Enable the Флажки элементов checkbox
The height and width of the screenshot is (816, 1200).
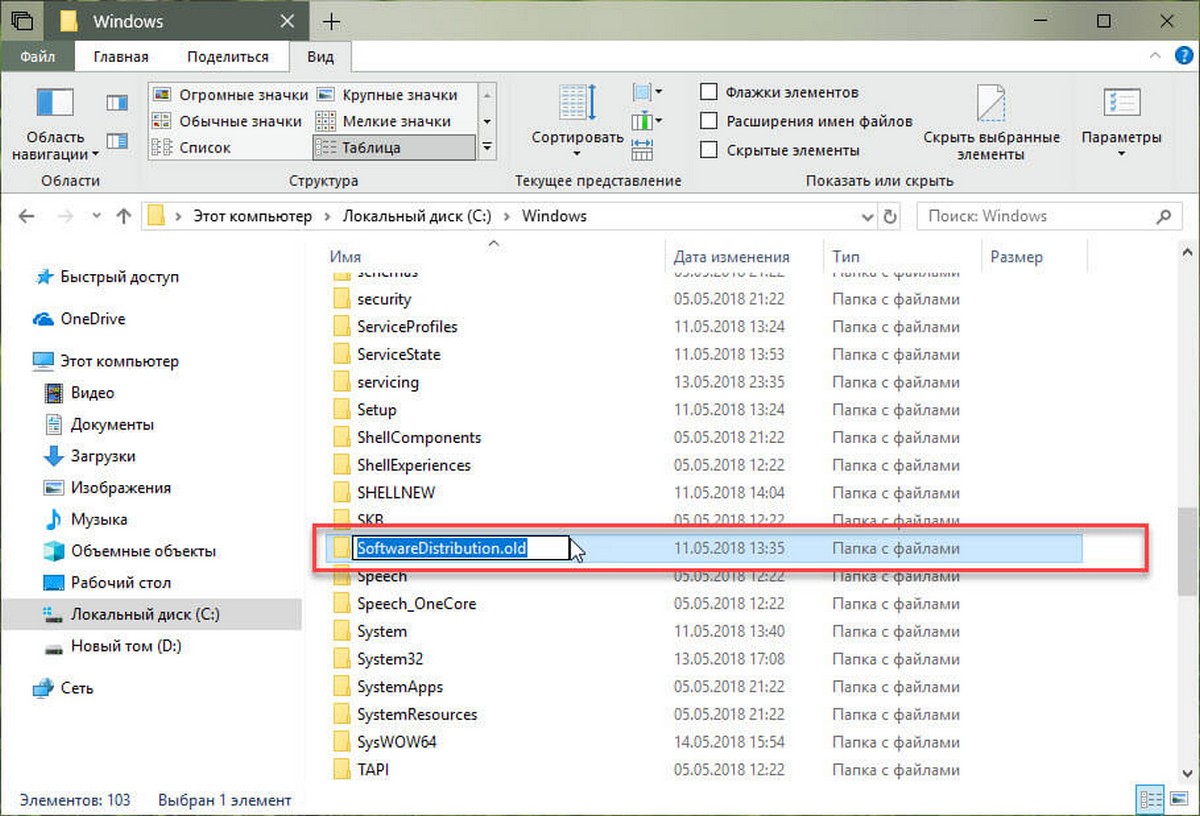pyautogui.click(x=709, y=92)
